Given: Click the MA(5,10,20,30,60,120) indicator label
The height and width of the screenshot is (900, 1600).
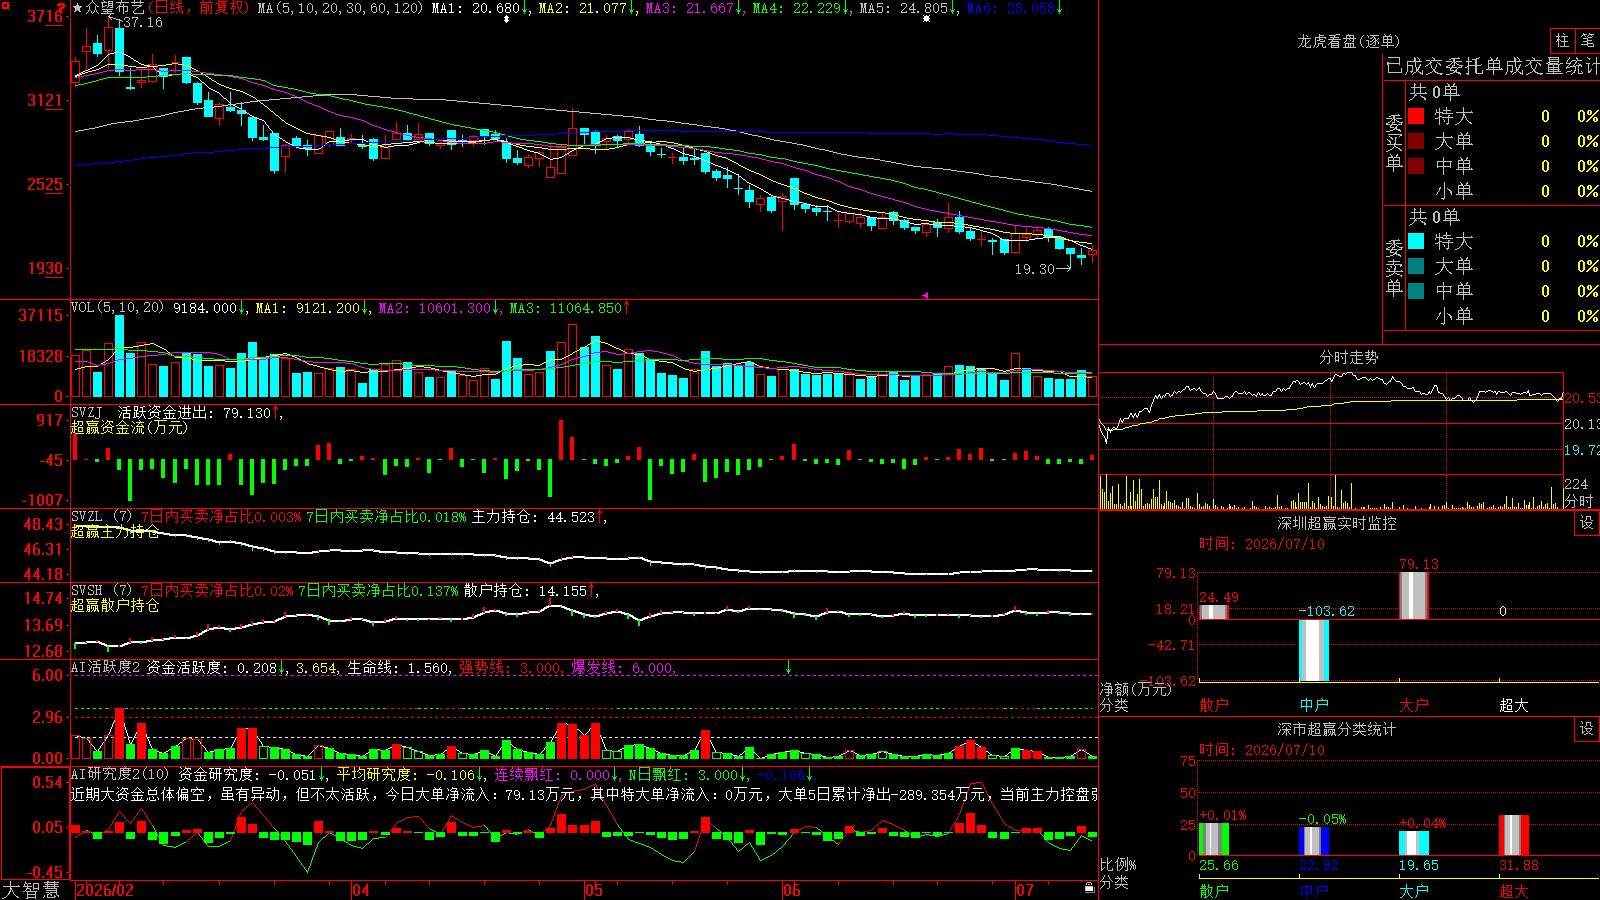Looking at the screenshot, I should [340, 8].
